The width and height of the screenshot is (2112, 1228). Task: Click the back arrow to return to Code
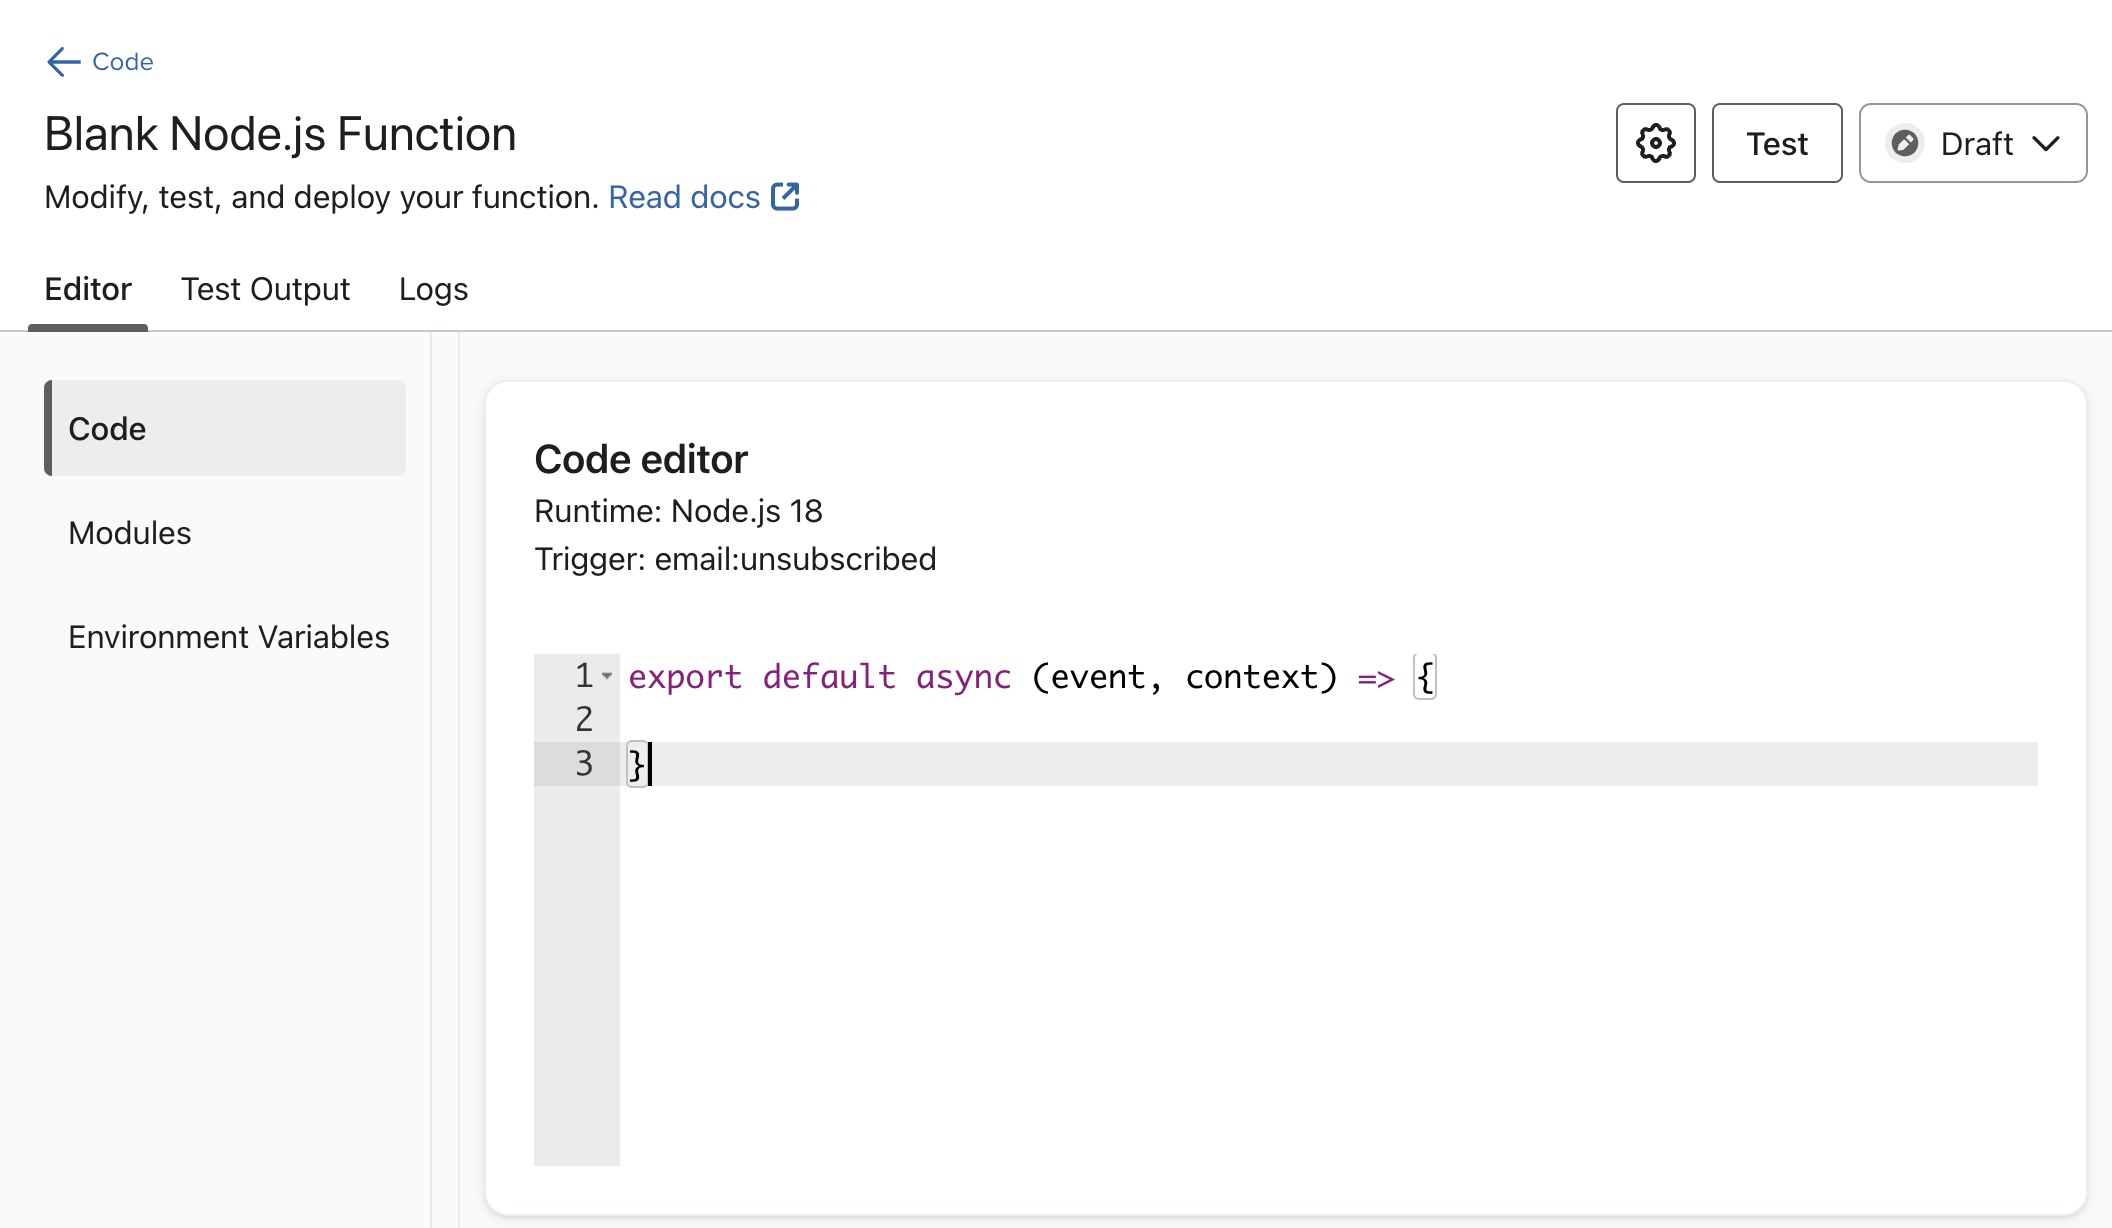click(x=62, y=62)
